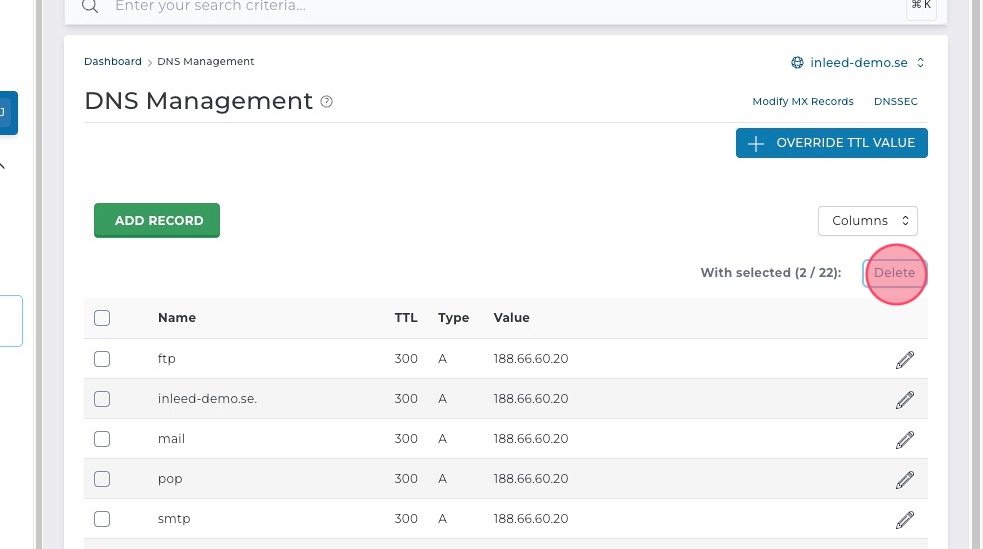Click globe icon beside inleed-demo.se
The image size is (983, 549).
(797, 62)
